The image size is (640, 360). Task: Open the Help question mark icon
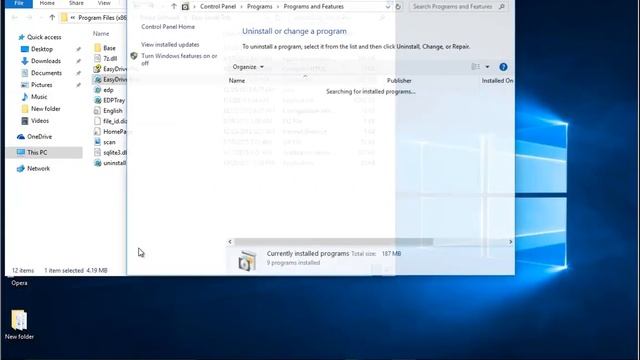[x=503, y=67]
